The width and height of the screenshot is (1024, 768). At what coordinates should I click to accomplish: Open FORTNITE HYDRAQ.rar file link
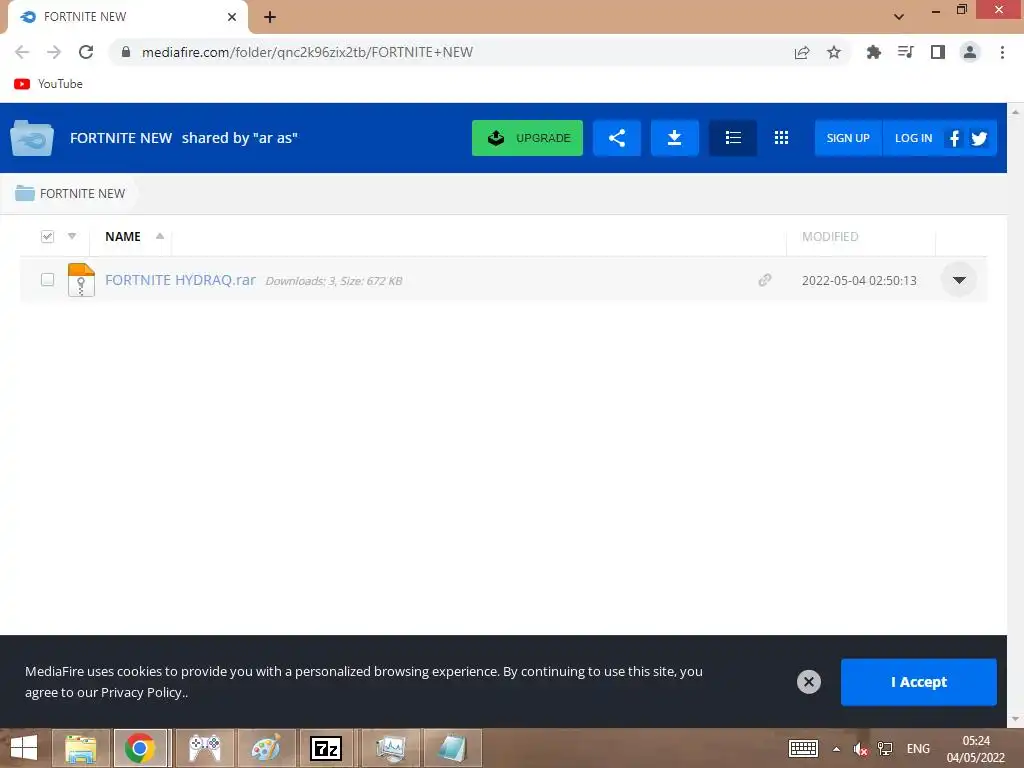[x=180, y=280]
